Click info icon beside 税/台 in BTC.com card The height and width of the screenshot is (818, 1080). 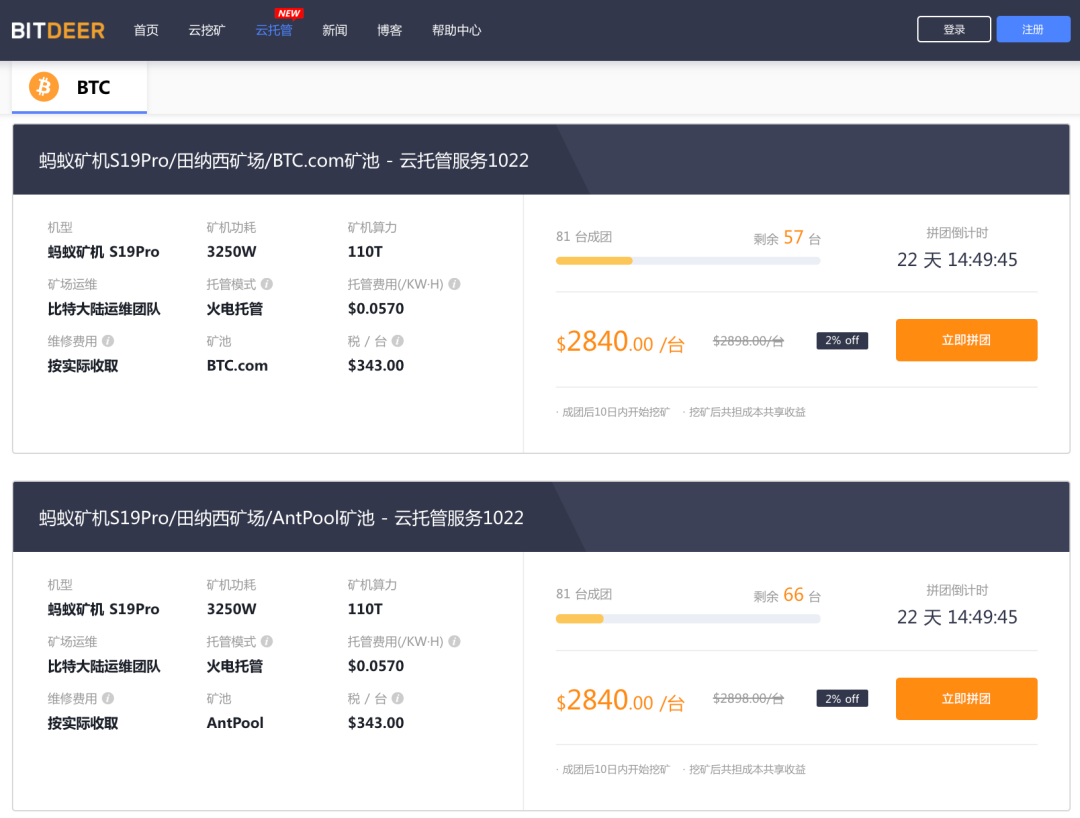397,341
